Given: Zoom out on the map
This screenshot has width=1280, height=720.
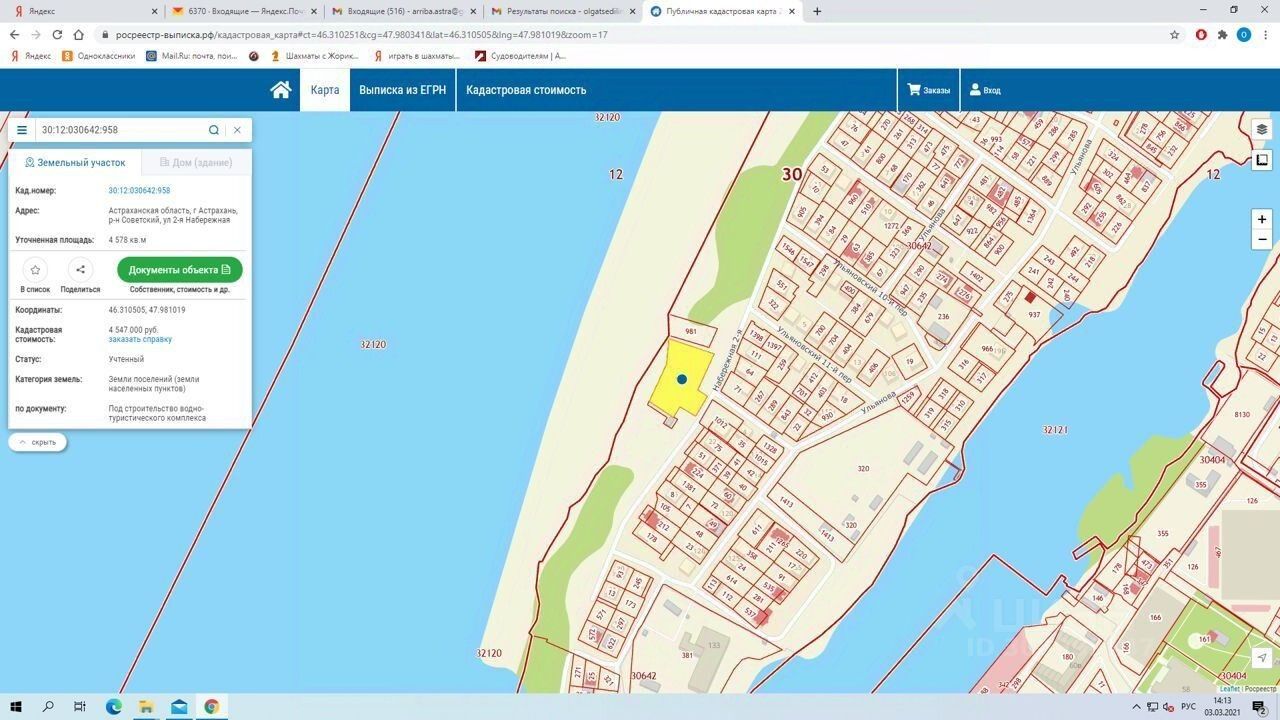Looking at the screenshot, I should [1262, 240].
